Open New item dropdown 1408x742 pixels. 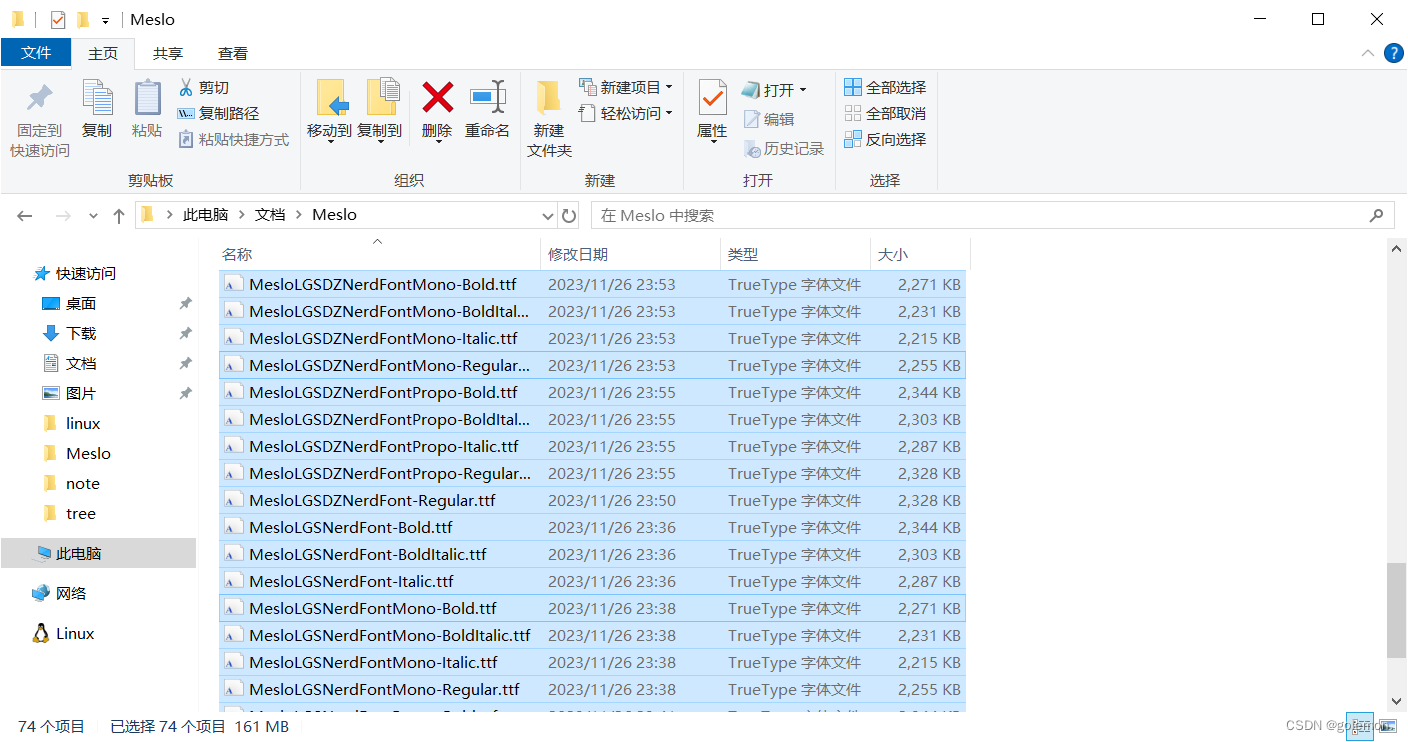625,88
